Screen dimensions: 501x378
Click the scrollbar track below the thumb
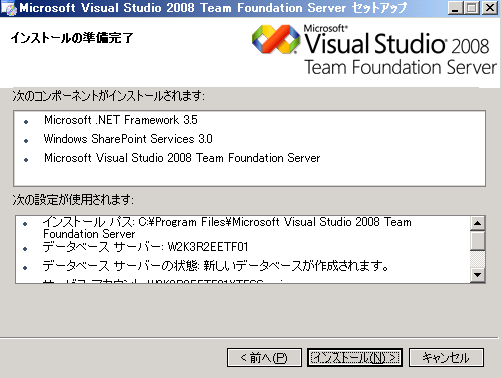tap(478, 259)
